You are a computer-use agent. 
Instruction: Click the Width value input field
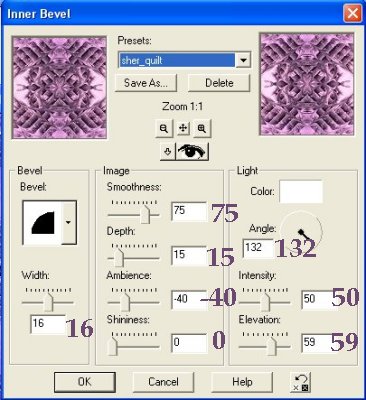[x=48, y=324]
